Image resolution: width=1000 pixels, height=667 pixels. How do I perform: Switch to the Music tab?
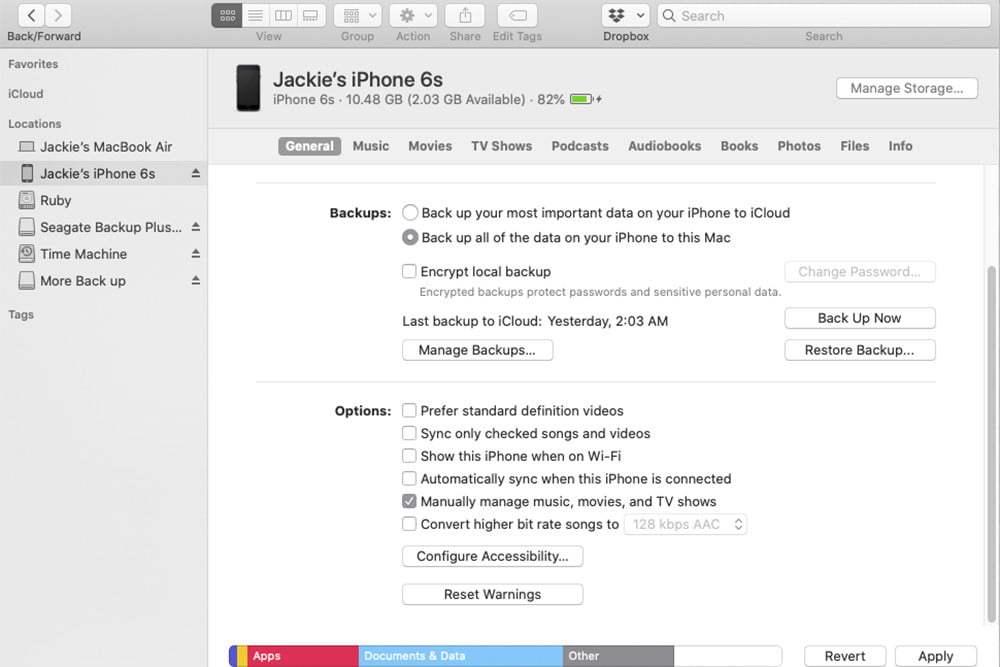pos(371,146)
